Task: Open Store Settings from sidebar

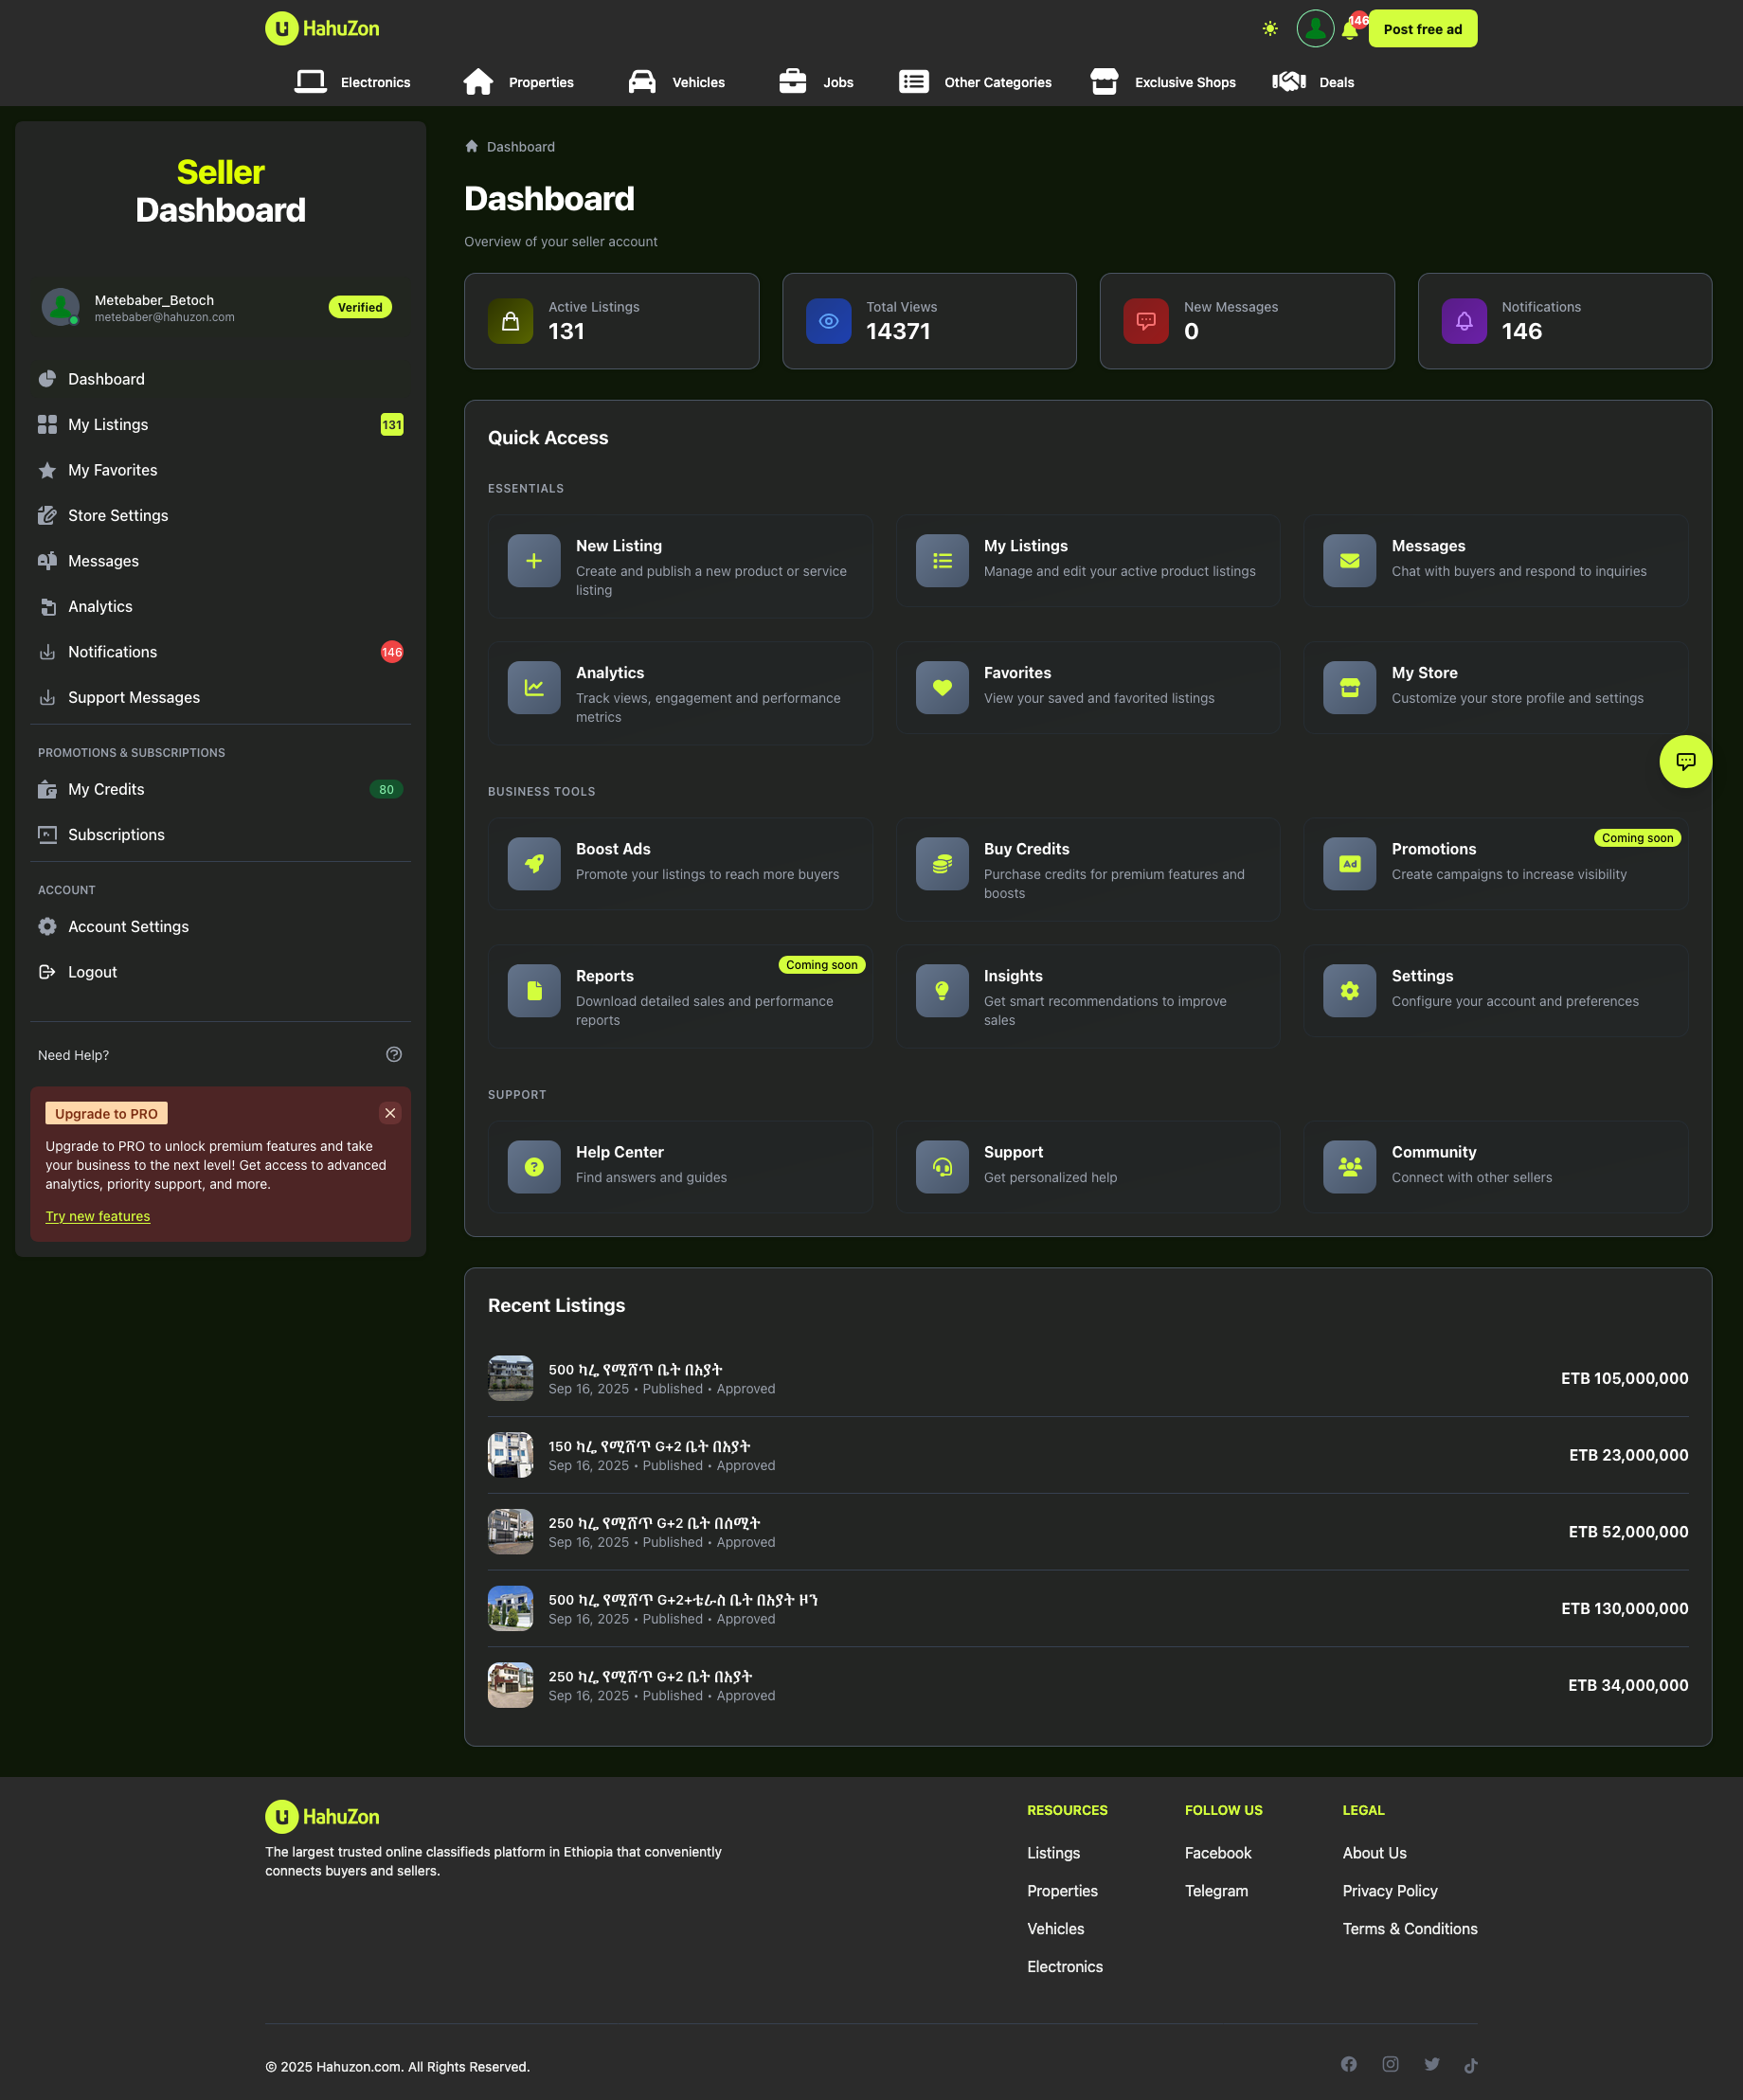Action: [x=118, y=516]
